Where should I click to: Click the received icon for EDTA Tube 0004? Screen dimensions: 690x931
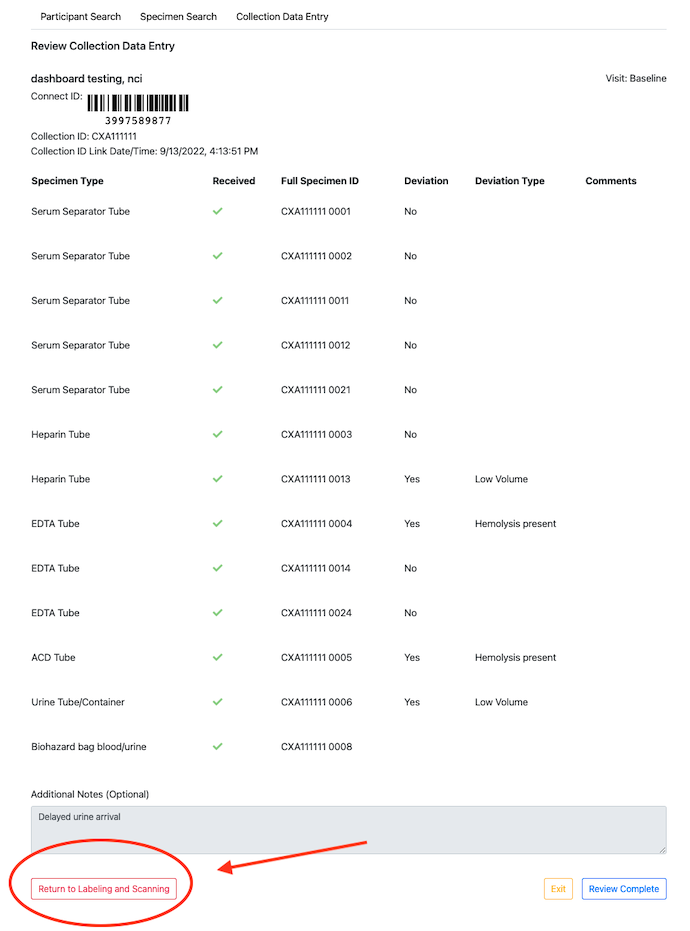click(217, 524)
